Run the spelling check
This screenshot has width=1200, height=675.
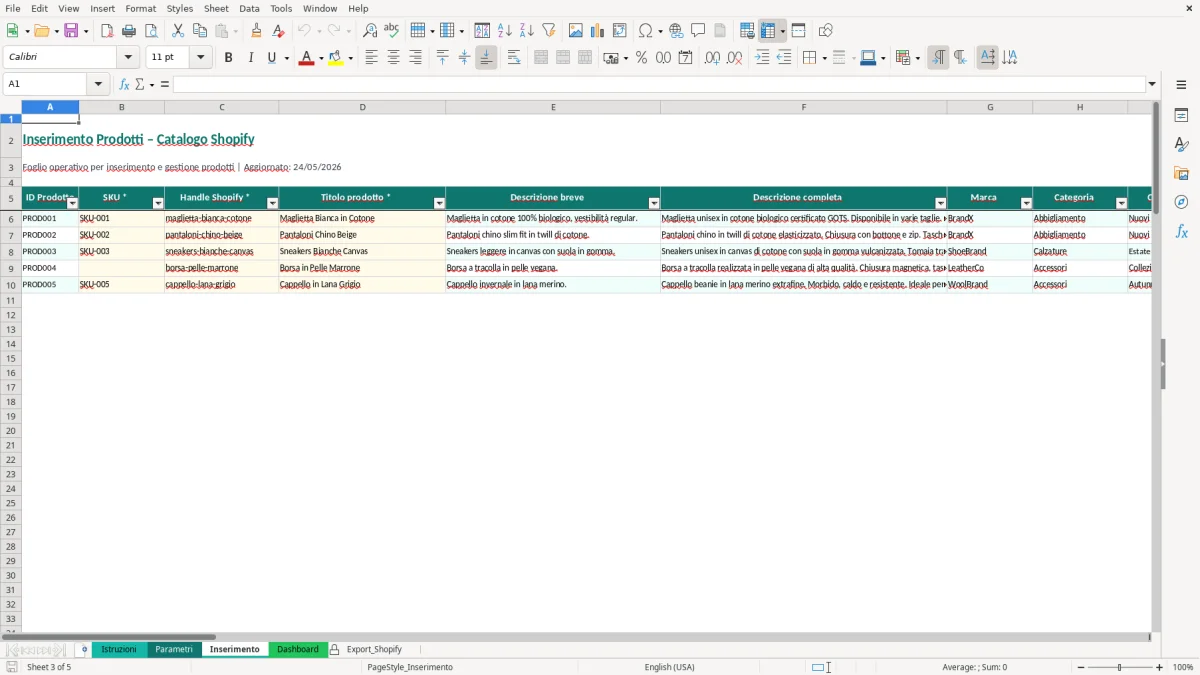[392, 31]
